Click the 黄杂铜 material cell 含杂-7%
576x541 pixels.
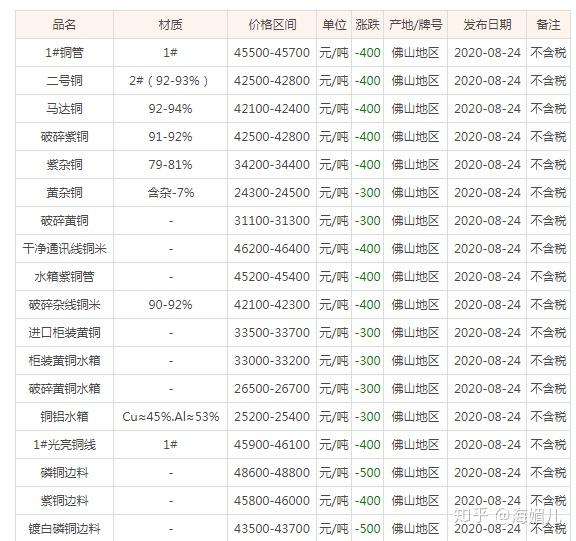coord(171,192)
